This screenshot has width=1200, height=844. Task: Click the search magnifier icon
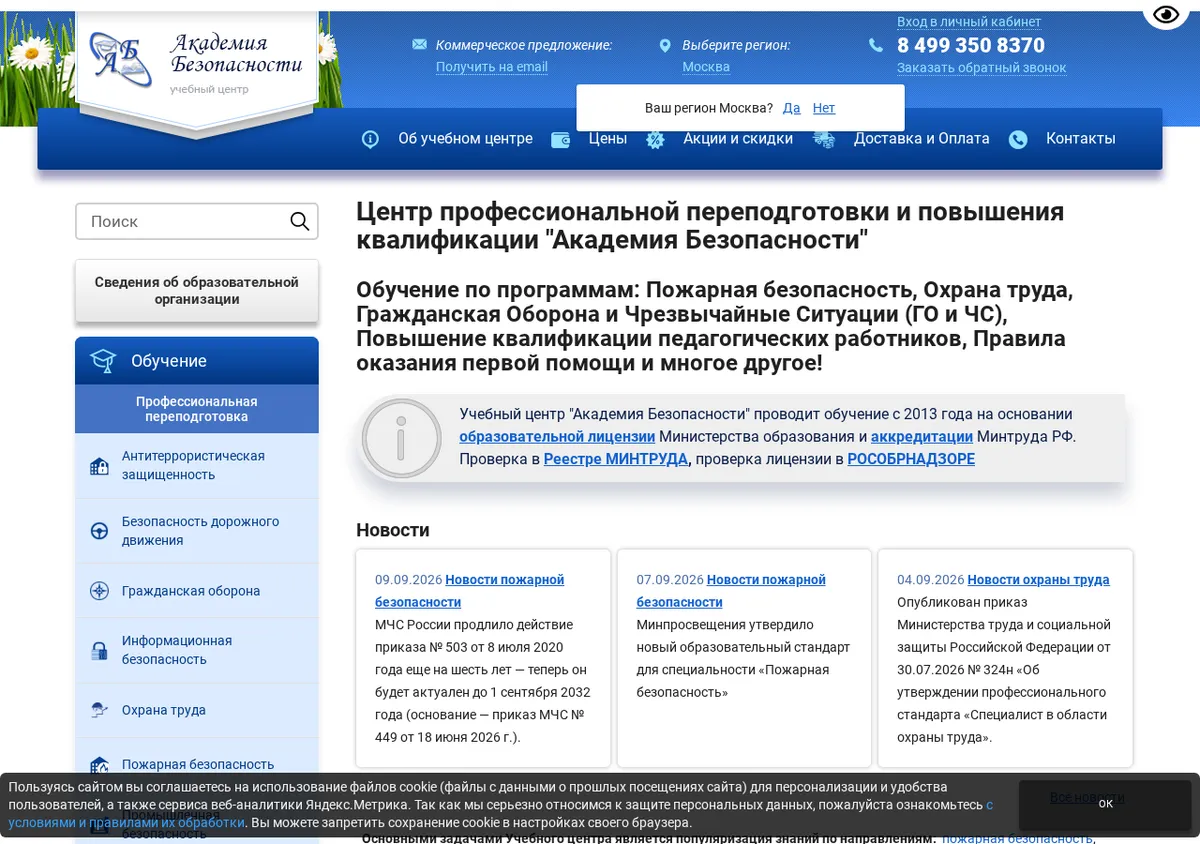pos(299,221)
